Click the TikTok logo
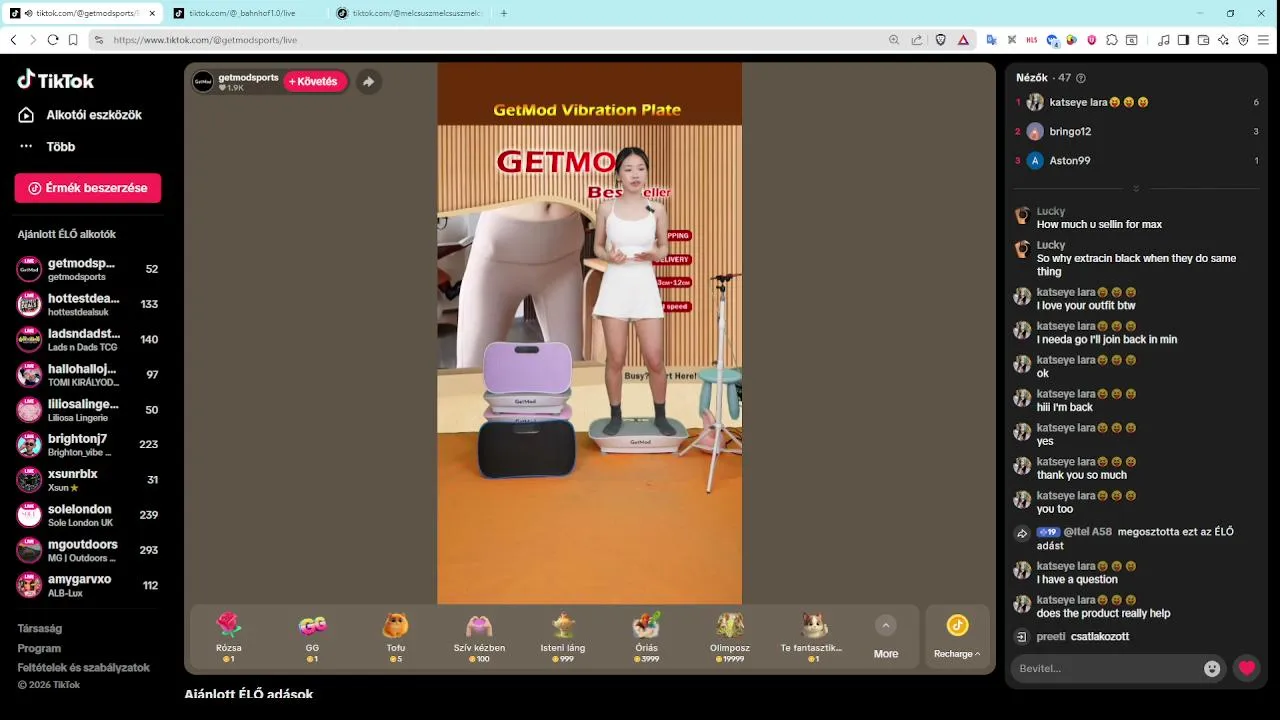The image size is (1280, 720). 56,80
